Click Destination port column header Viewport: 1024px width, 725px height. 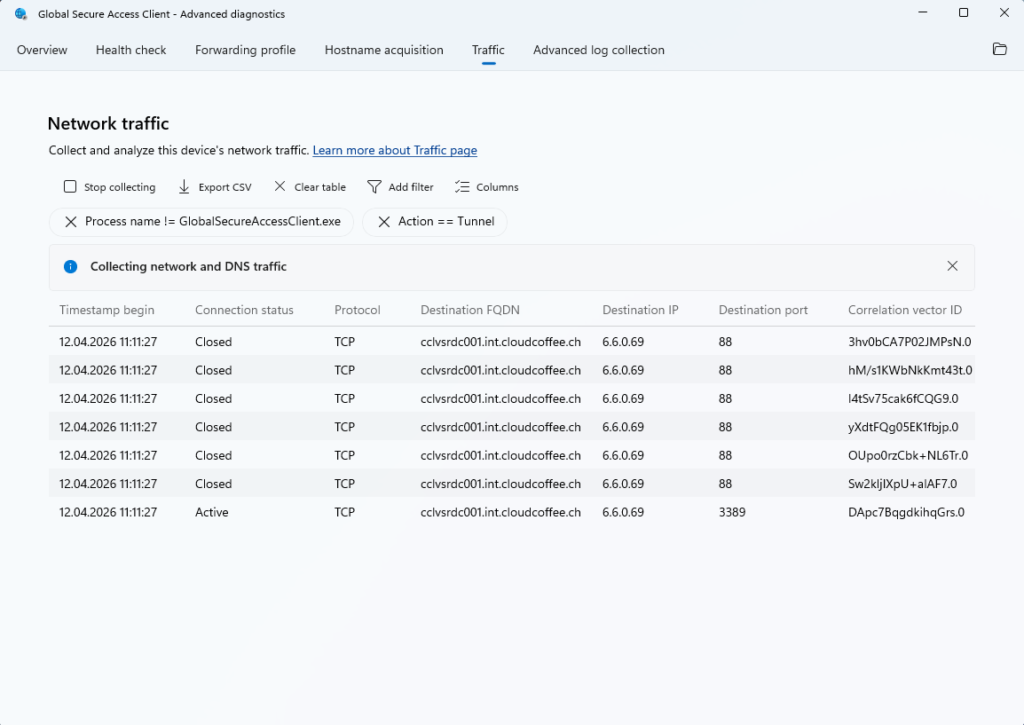point(763,310)
